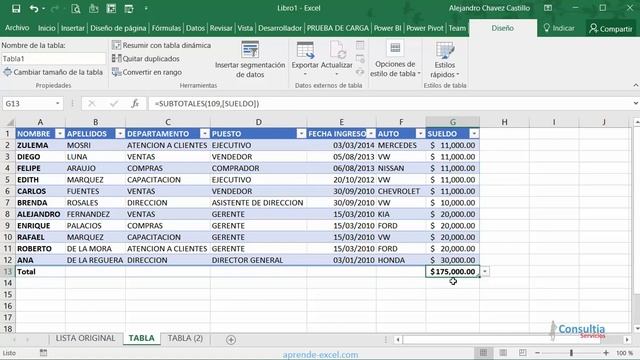Select the cell DIRECTOR GENERAL
The width and height of the screenshot is (640, 360).
[258, 260]
